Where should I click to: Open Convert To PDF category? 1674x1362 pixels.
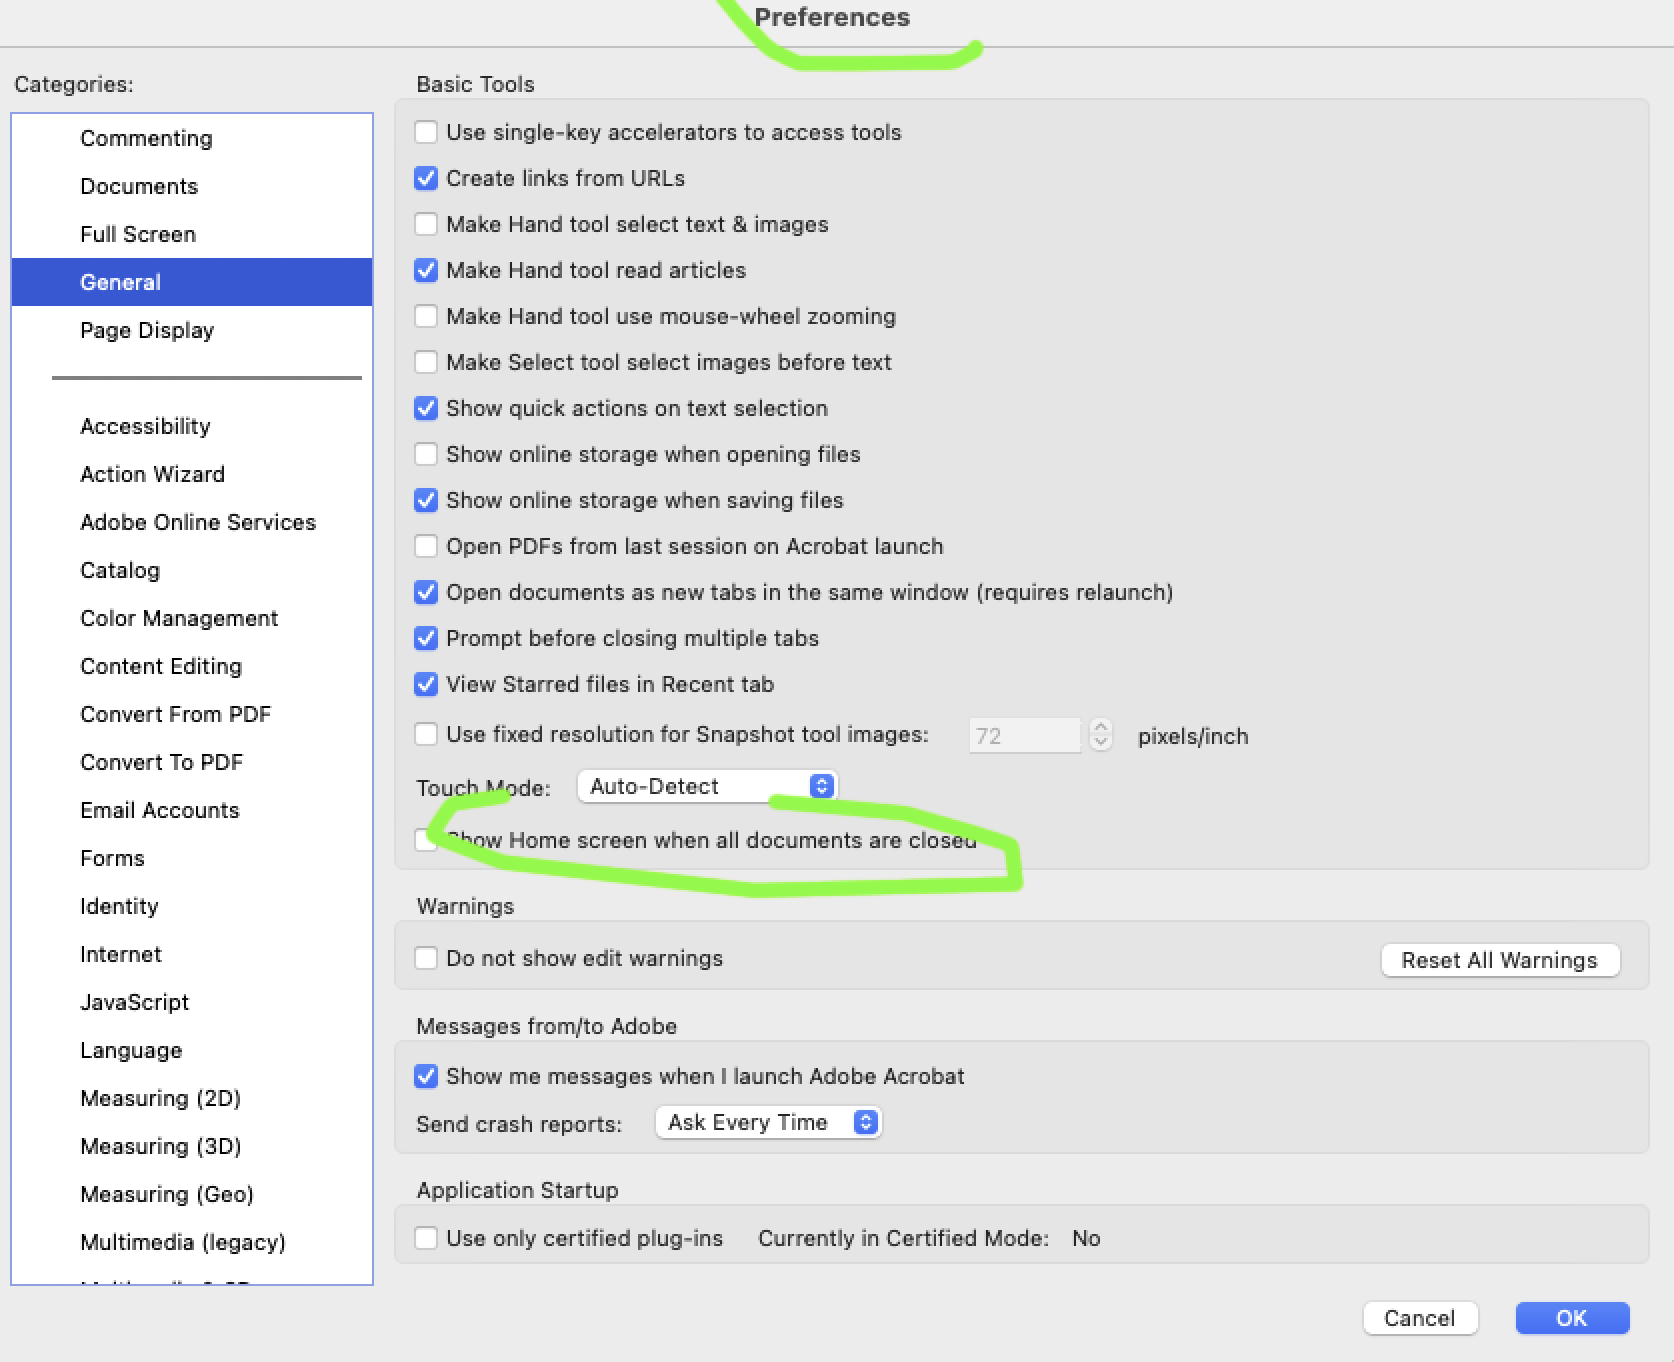[x=192, y=762]
